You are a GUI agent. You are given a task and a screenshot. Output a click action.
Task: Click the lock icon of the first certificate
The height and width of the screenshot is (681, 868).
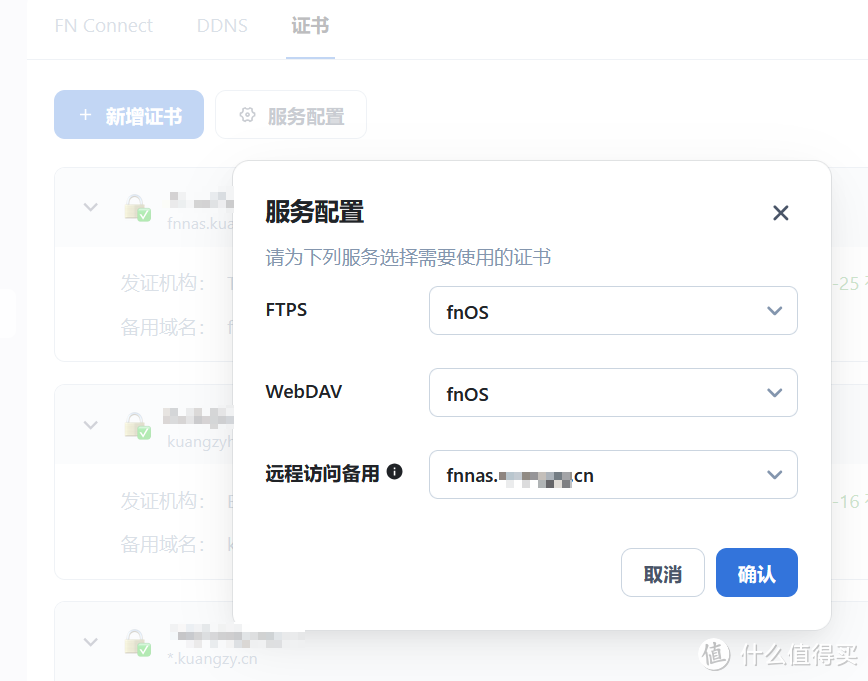pyautogui.click(x=135, y=207)
